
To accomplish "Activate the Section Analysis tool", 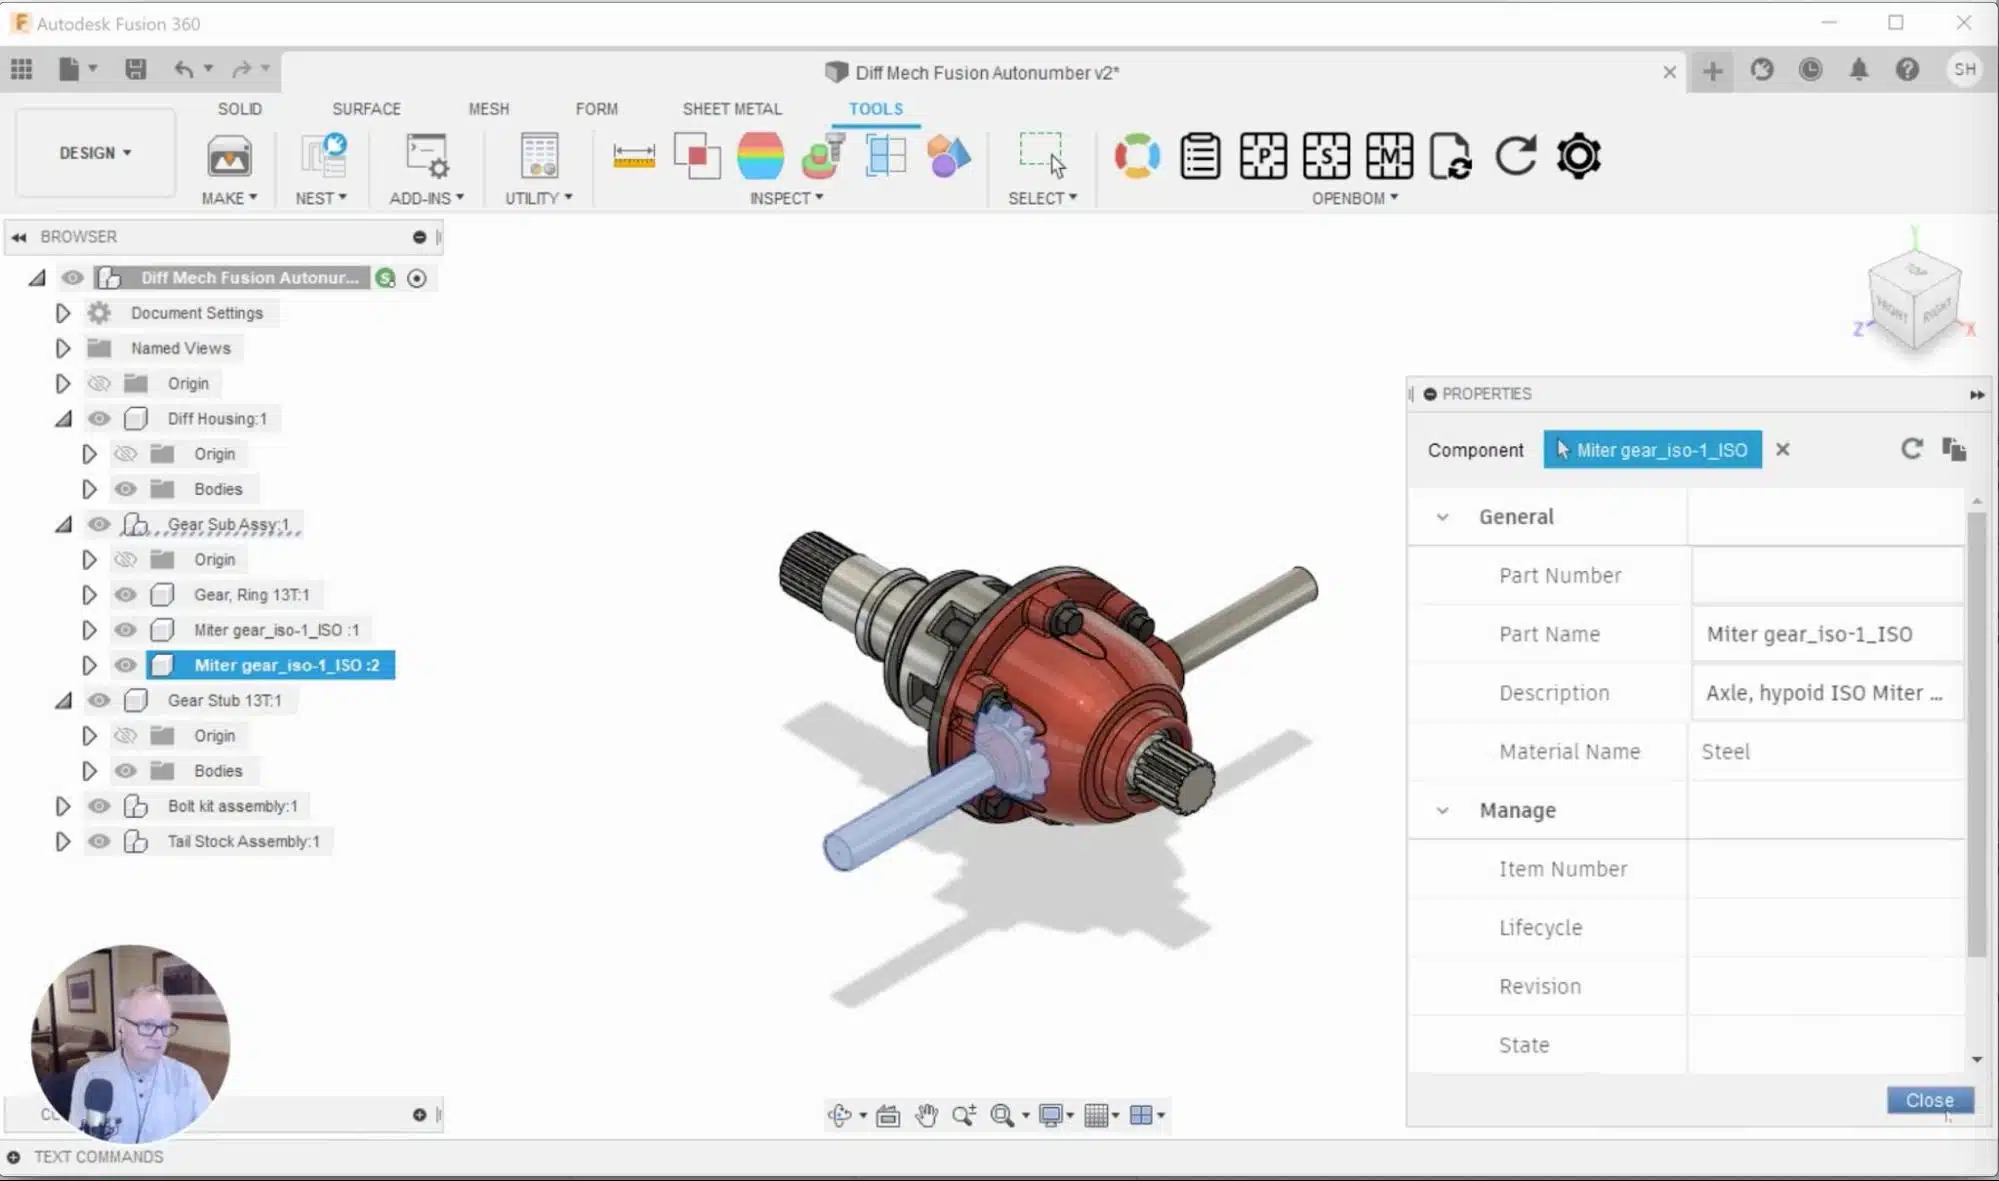I will (x=886, y=156).
